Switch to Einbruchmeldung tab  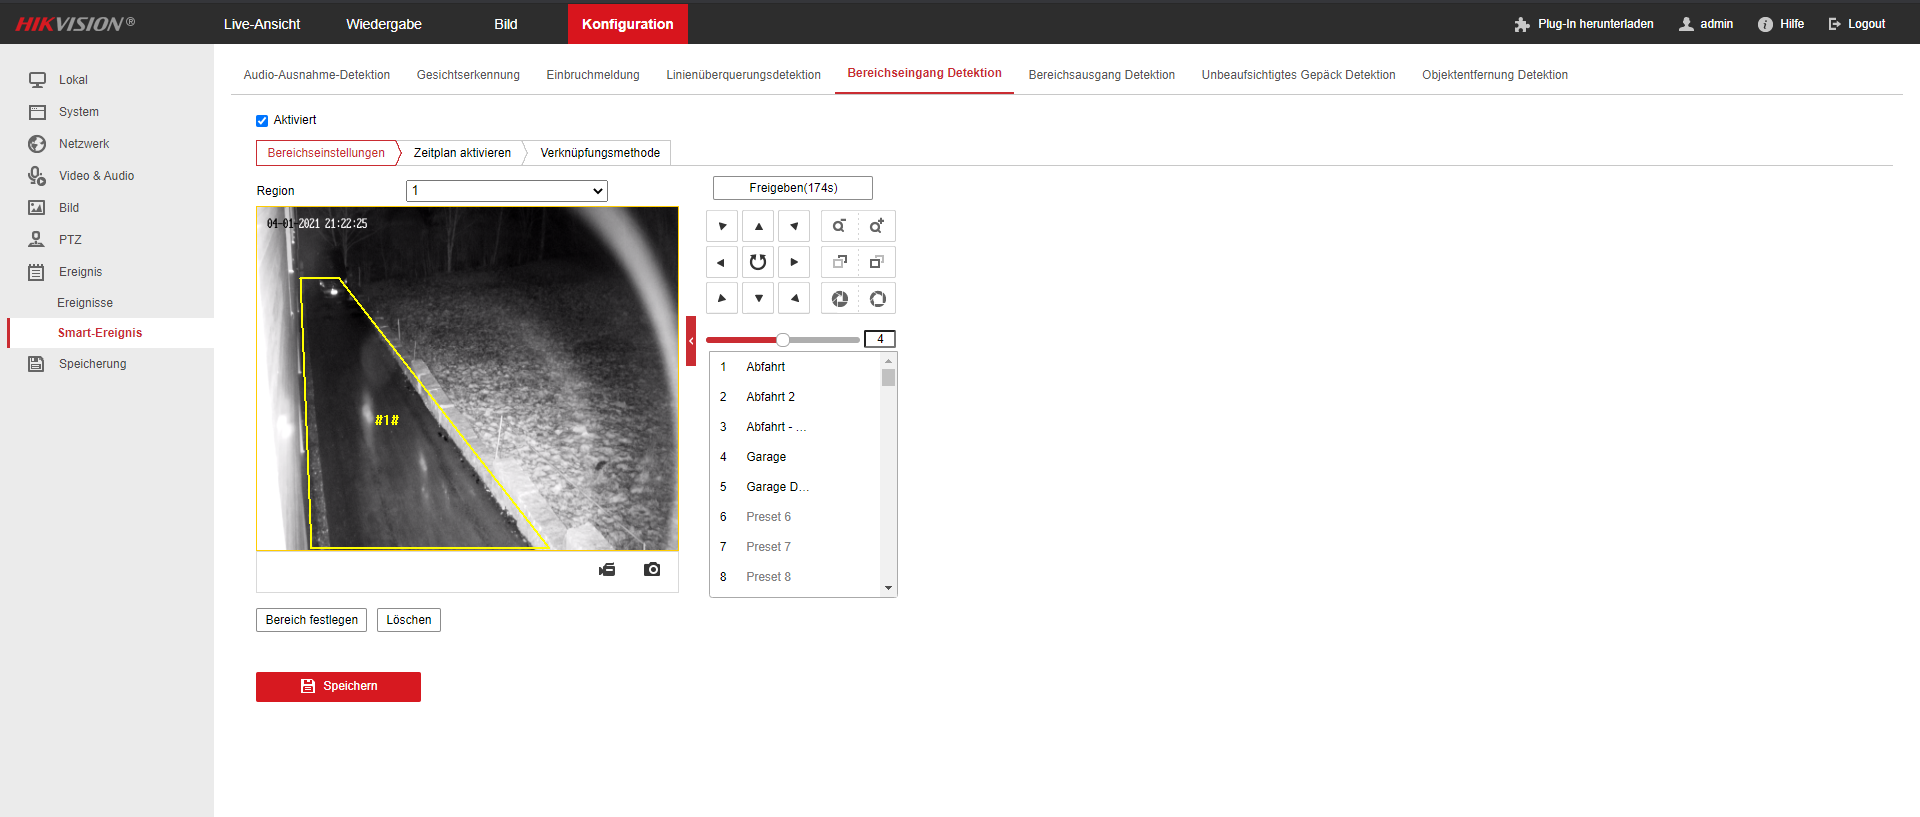point(592,75)
